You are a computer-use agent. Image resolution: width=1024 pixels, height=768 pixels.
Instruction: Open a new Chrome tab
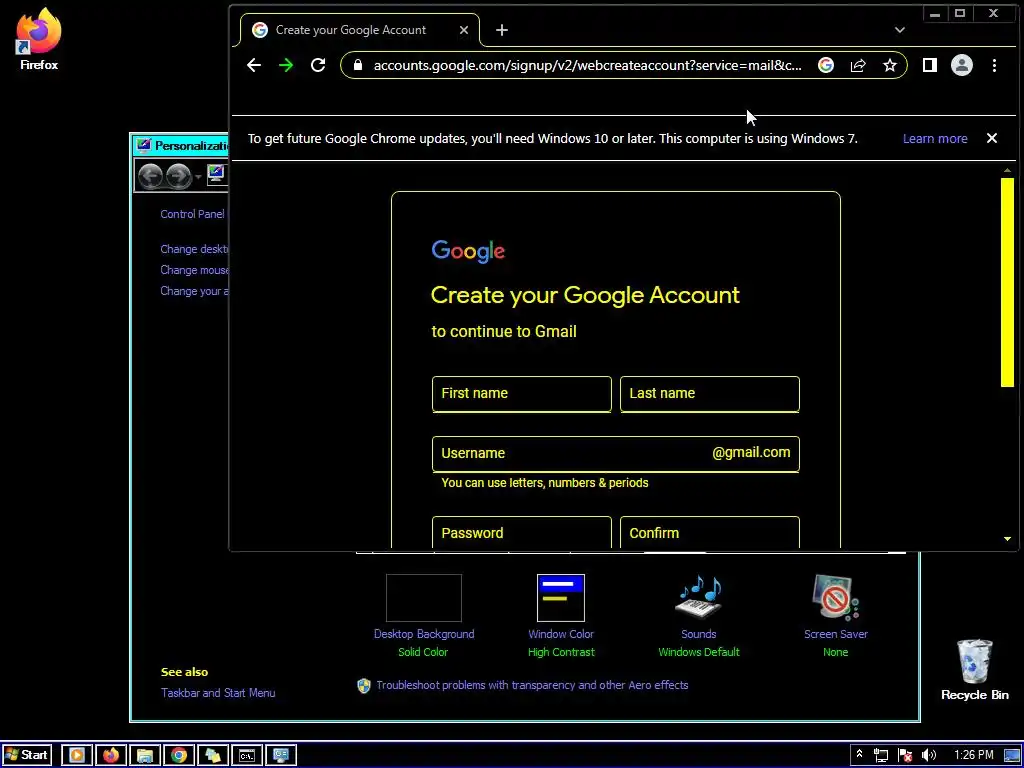(x=502, y=30)
